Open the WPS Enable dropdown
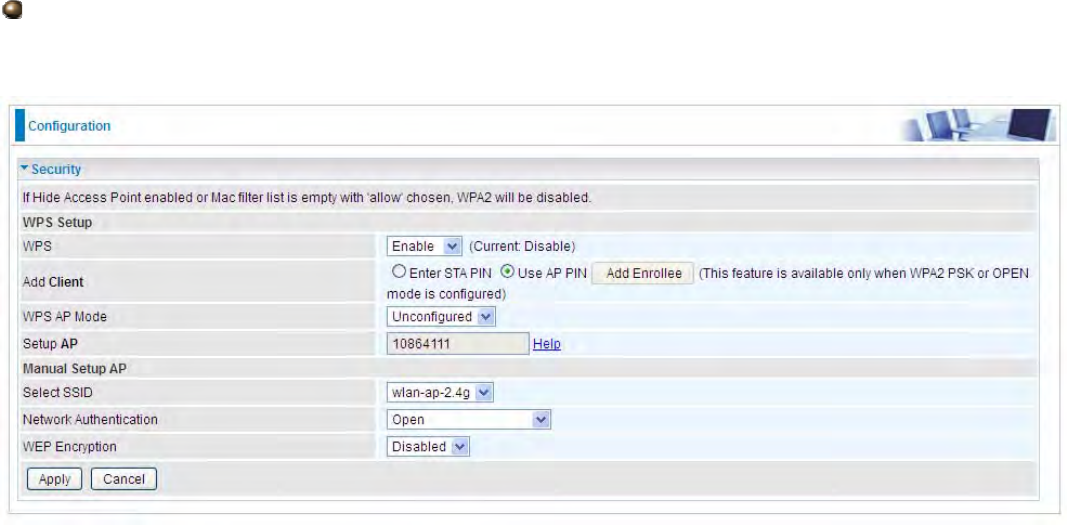 425,246
